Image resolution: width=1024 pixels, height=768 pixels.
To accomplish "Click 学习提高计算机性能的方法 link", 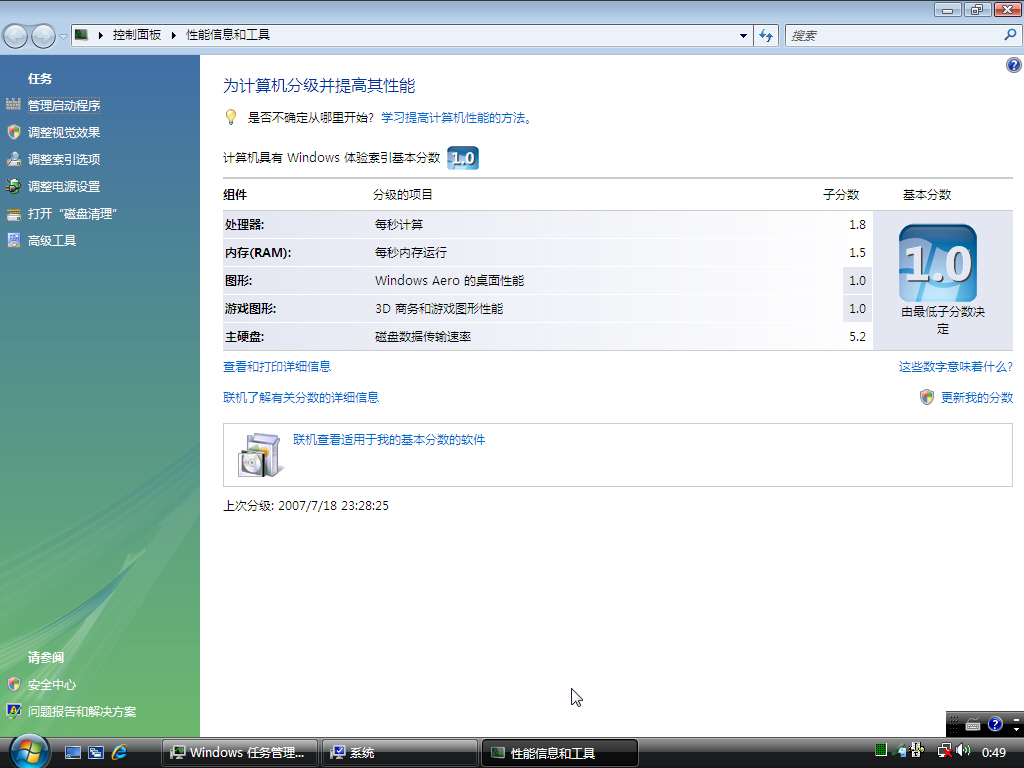I will click(456, 118).
